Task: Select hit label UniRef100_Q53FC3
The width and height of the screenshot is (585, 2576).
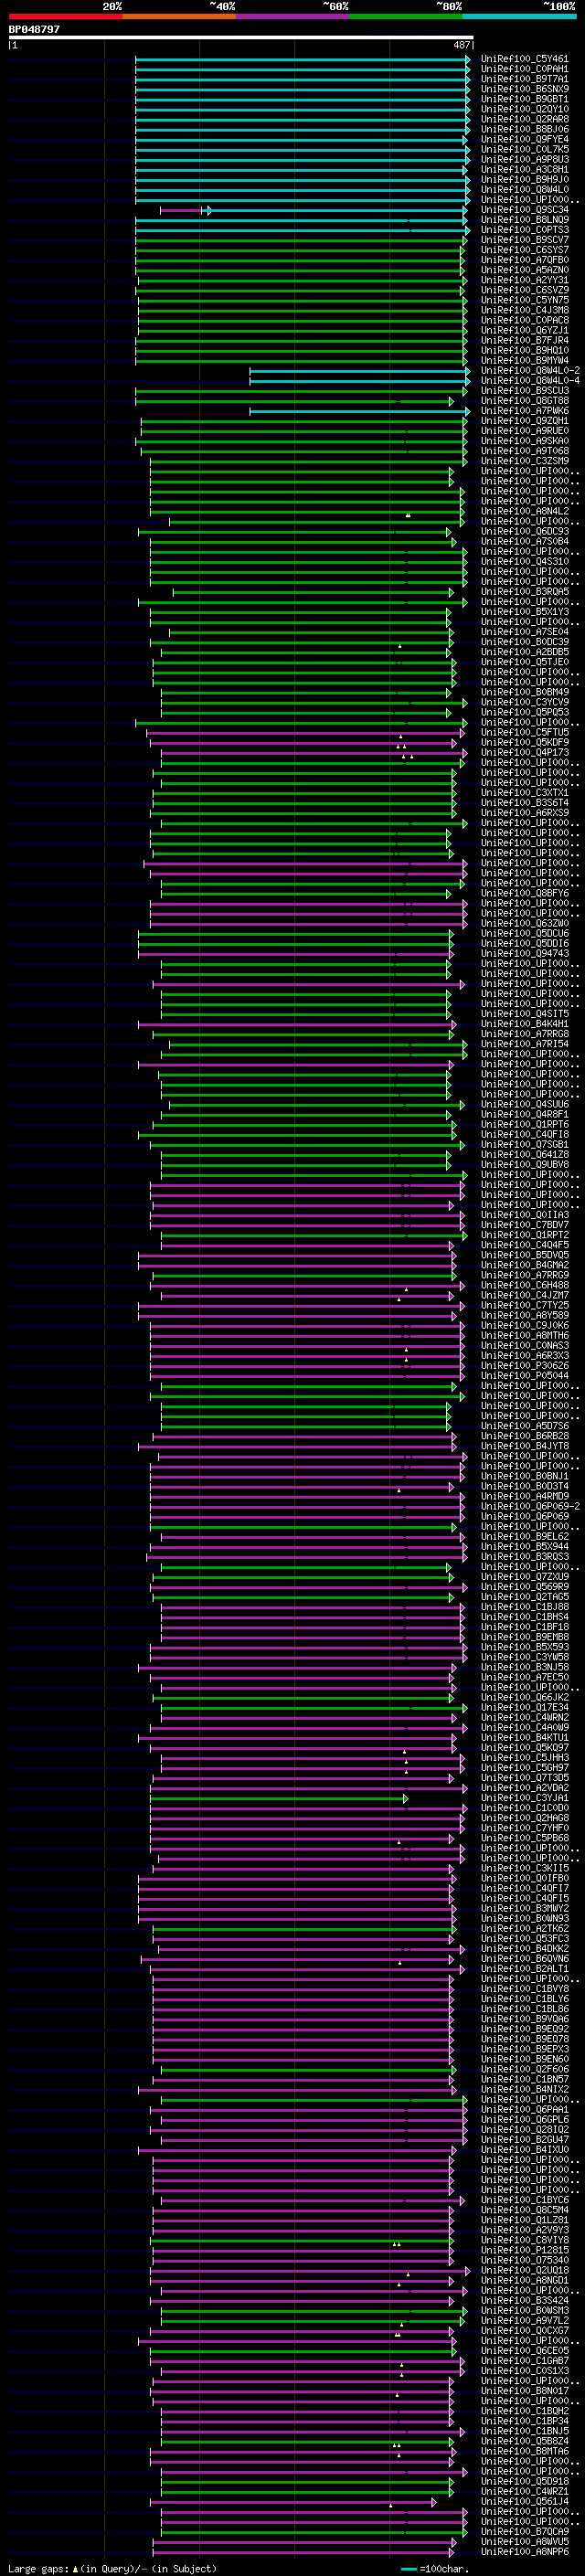Action: (x=525, y=1938)
